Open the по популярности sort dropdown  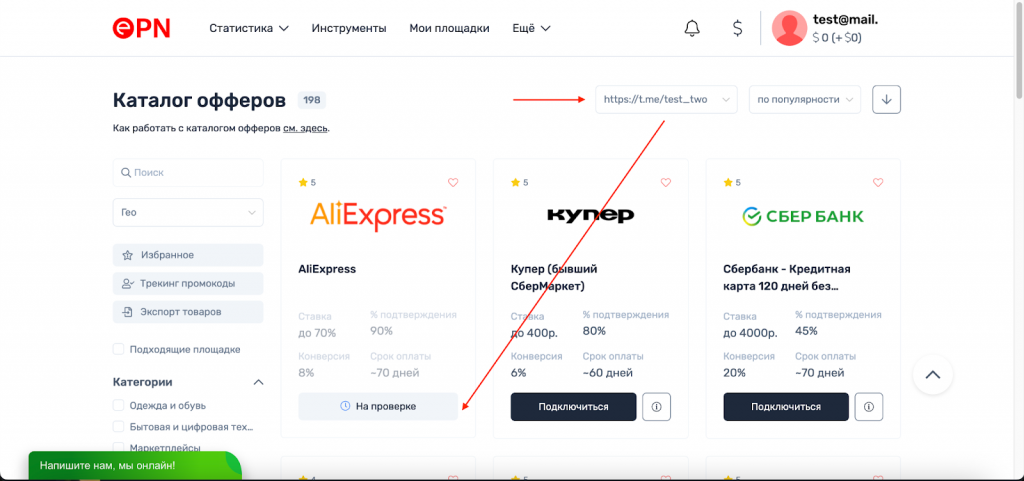805,100
